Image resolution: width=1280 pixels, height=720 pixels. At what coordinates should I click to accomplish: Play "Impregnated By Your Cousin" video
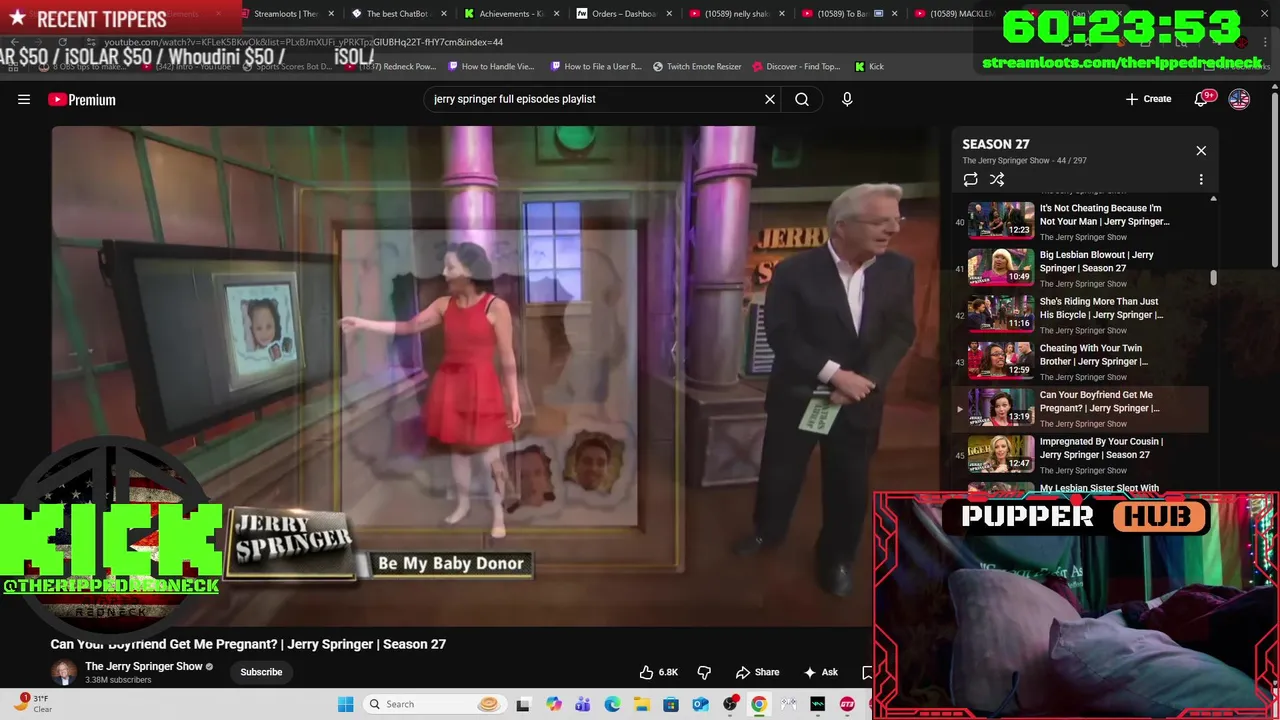tap(1080, 454)
